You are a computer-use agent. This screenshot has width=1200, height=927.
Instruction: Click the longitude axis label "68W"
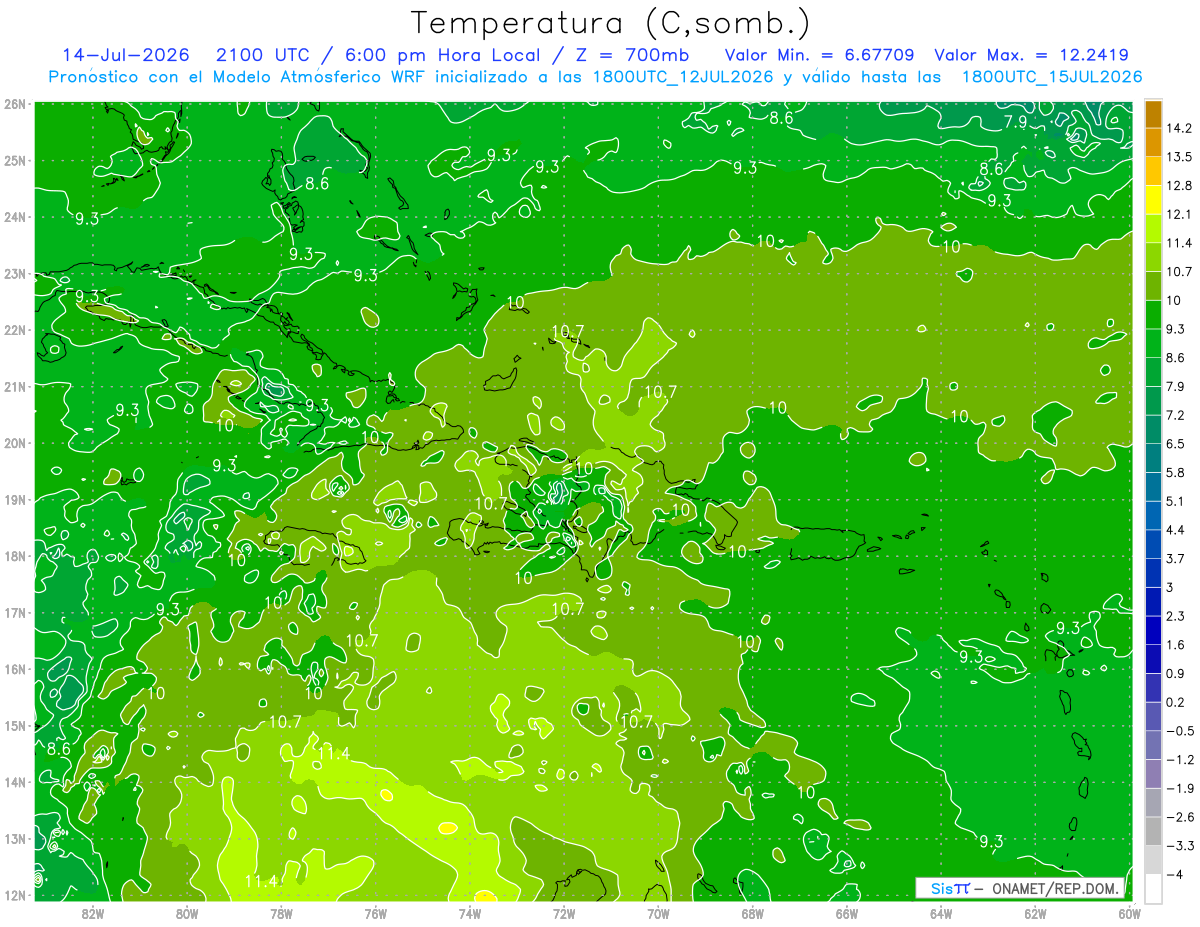click(x=753, y=913)
